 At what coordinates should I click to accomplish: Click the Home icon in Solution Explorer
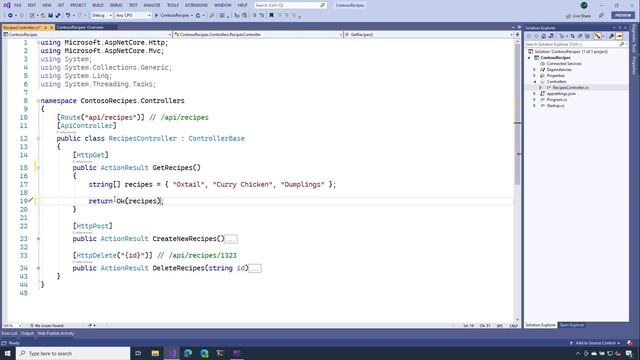pos(544,36)
